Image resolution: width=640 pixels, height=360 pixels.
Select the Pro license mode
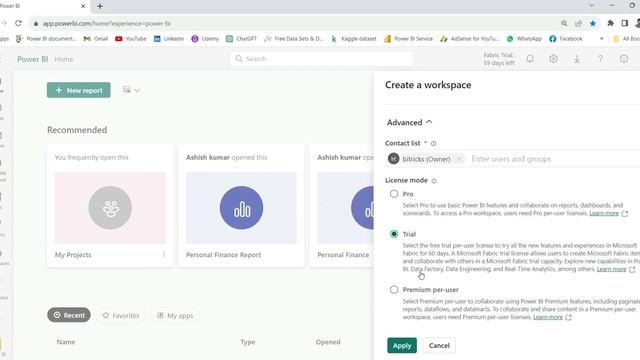pyautogui.click(x=394, y=194)
